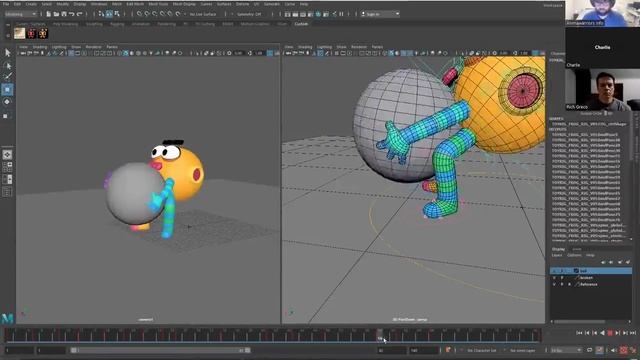
Task: Toggle visibility V of Reference layer
Action: tap(554, 284)
